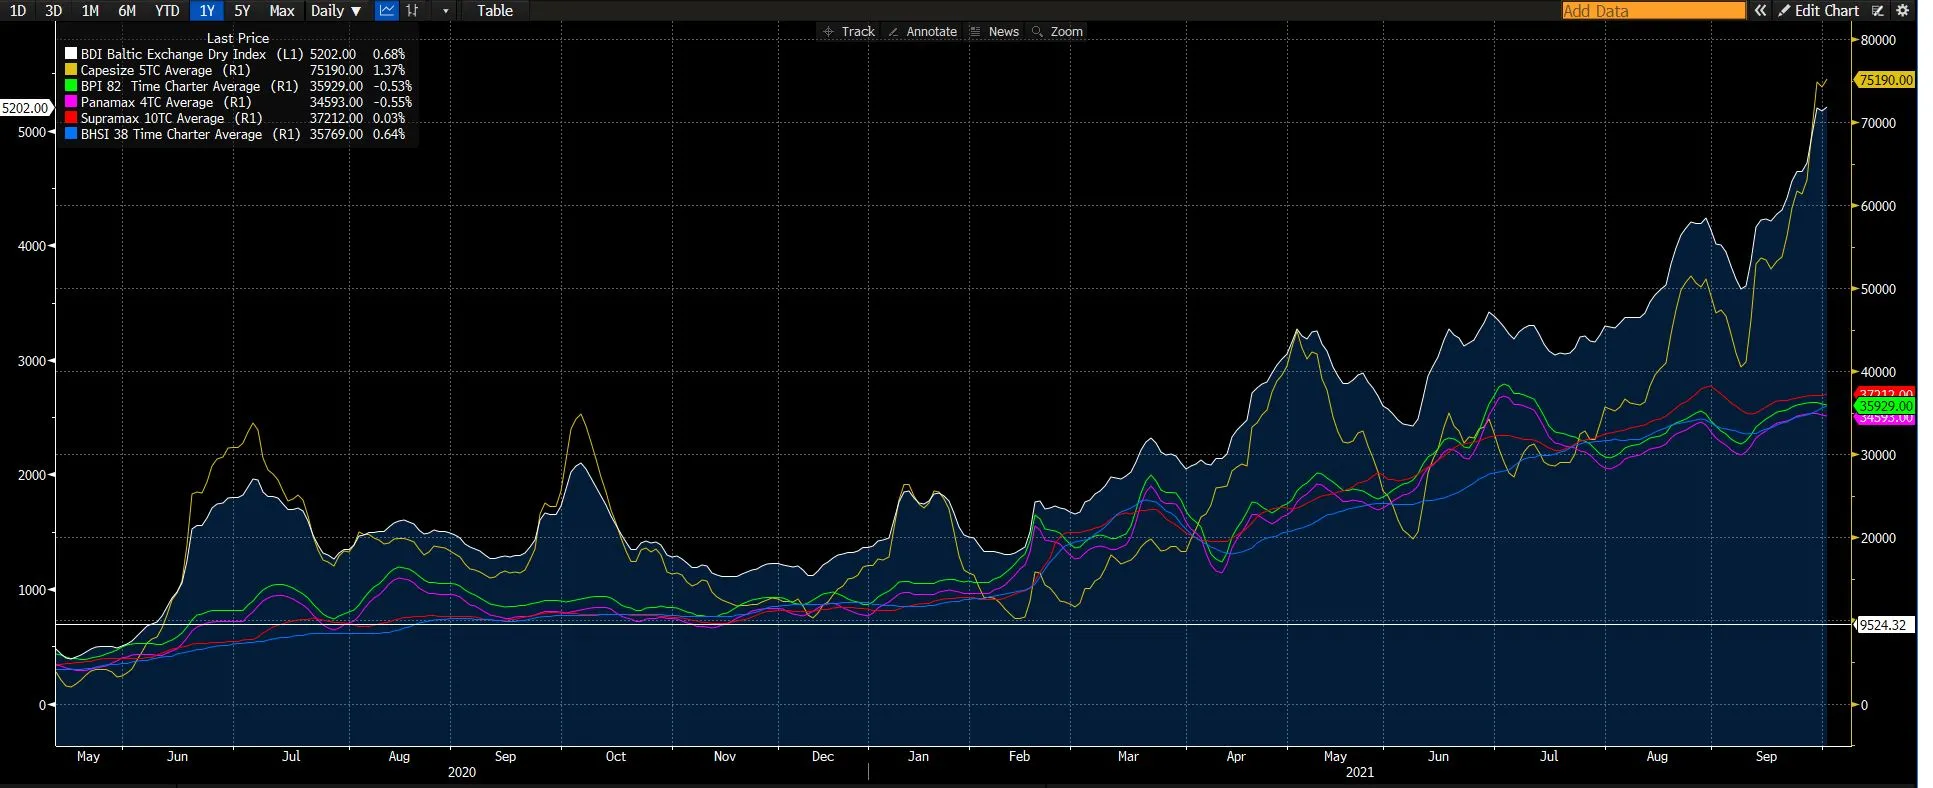Click the yellow 75190.00 right axis tag
This screenshot has height=788, width=1933.
(x=1885, y=80)
